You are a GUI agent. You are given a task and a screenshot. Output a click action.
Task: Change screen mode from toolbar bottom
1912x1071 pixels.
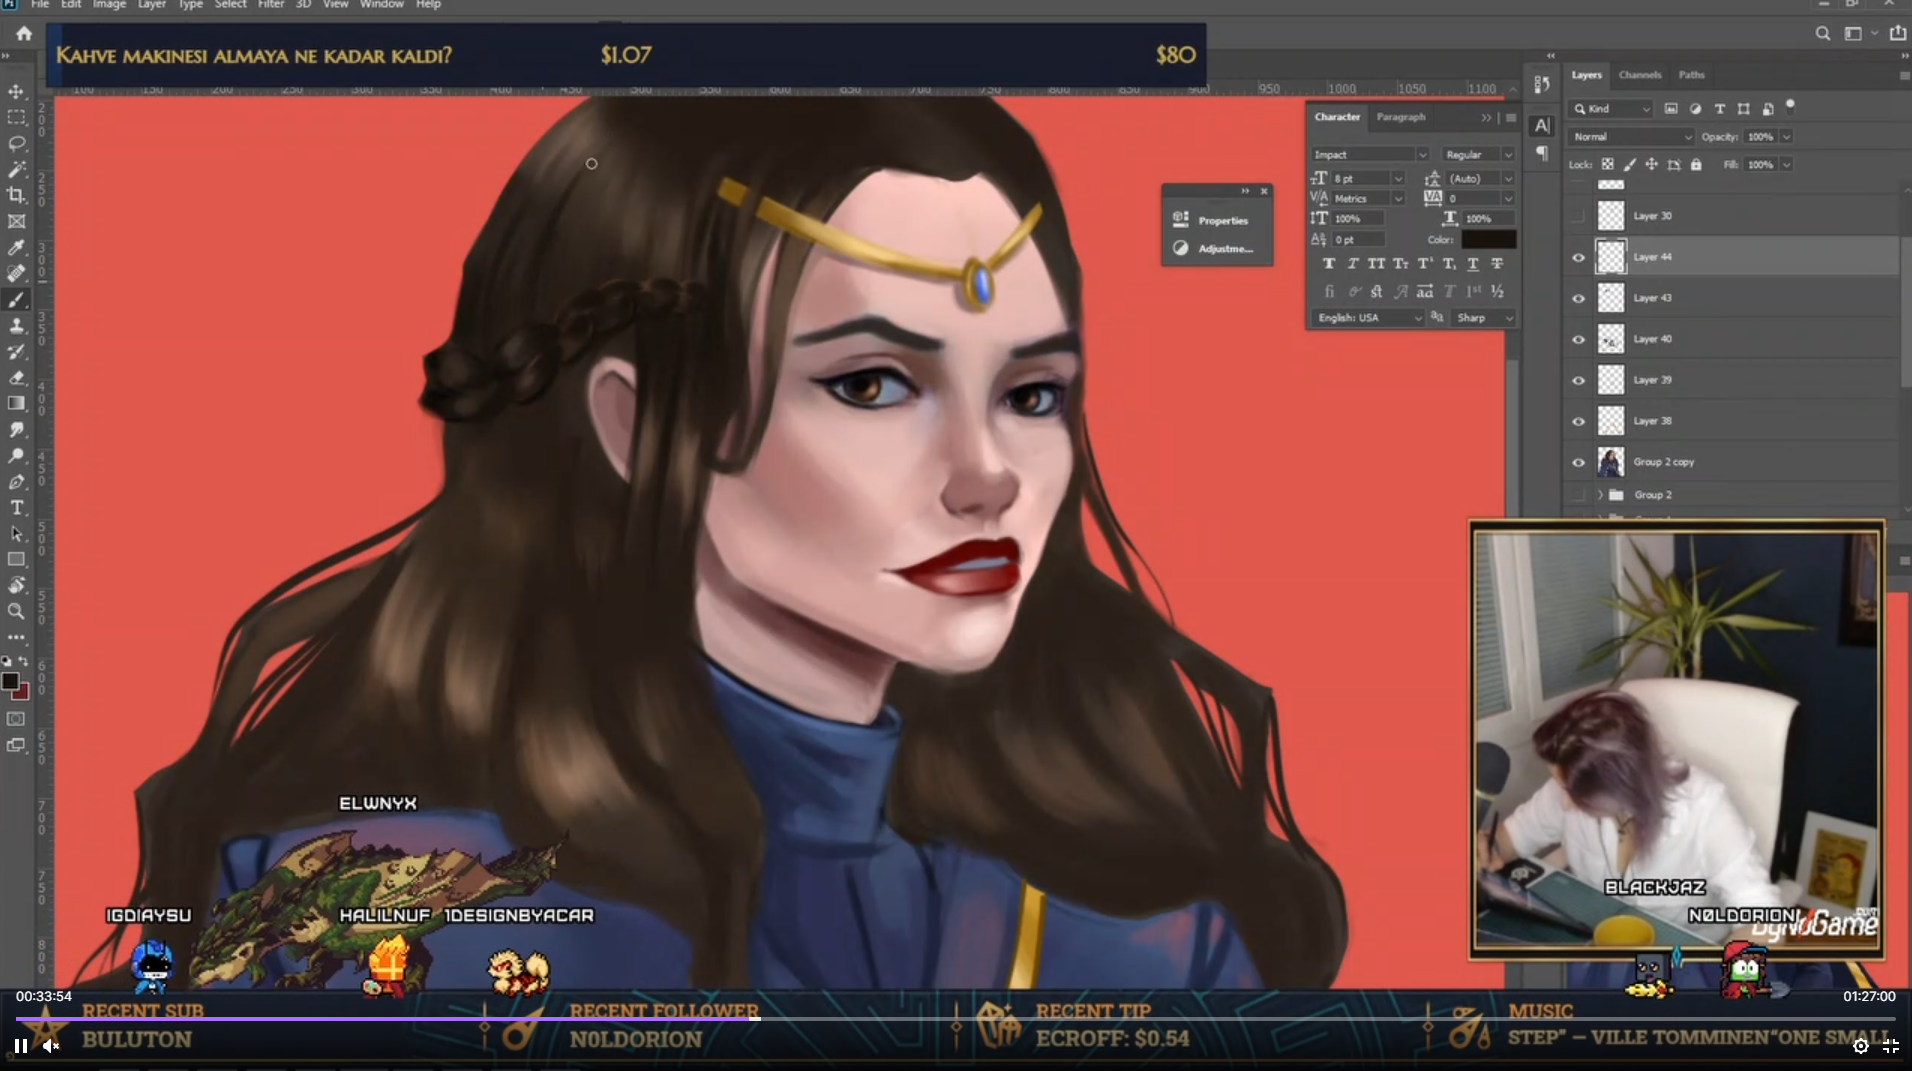16,745
